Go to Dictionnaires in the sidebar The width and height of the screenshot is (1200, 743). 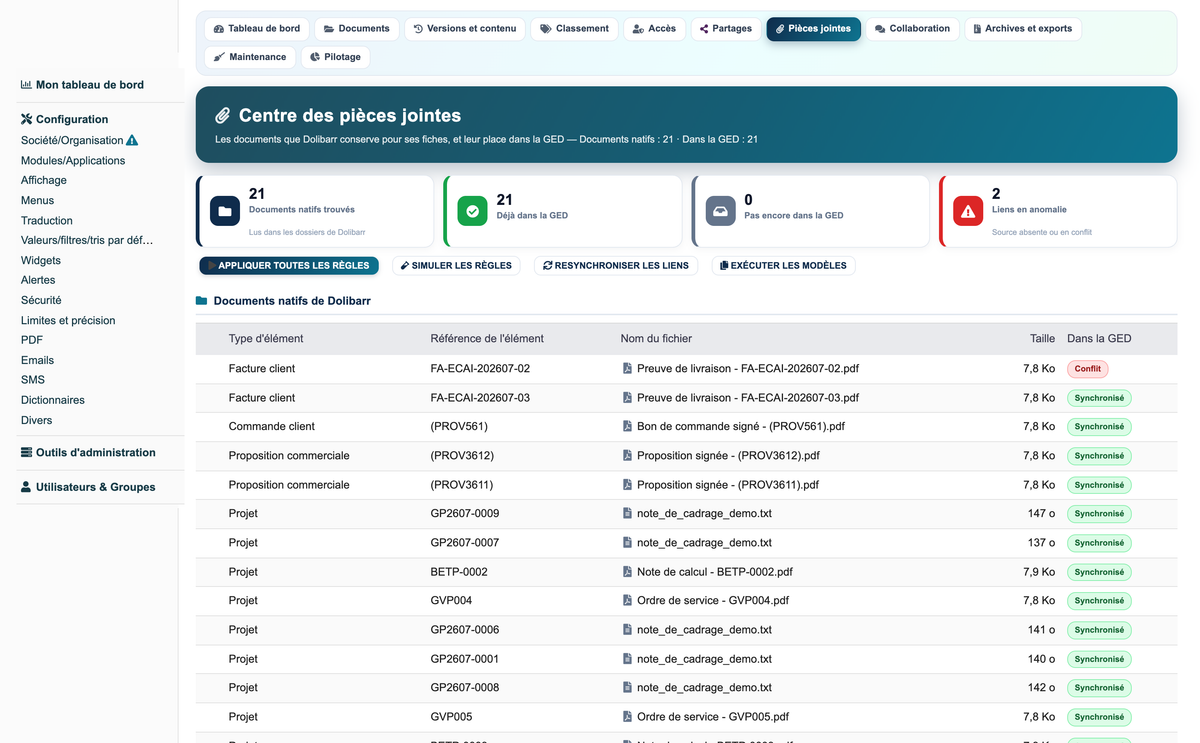tap(53, 400)
